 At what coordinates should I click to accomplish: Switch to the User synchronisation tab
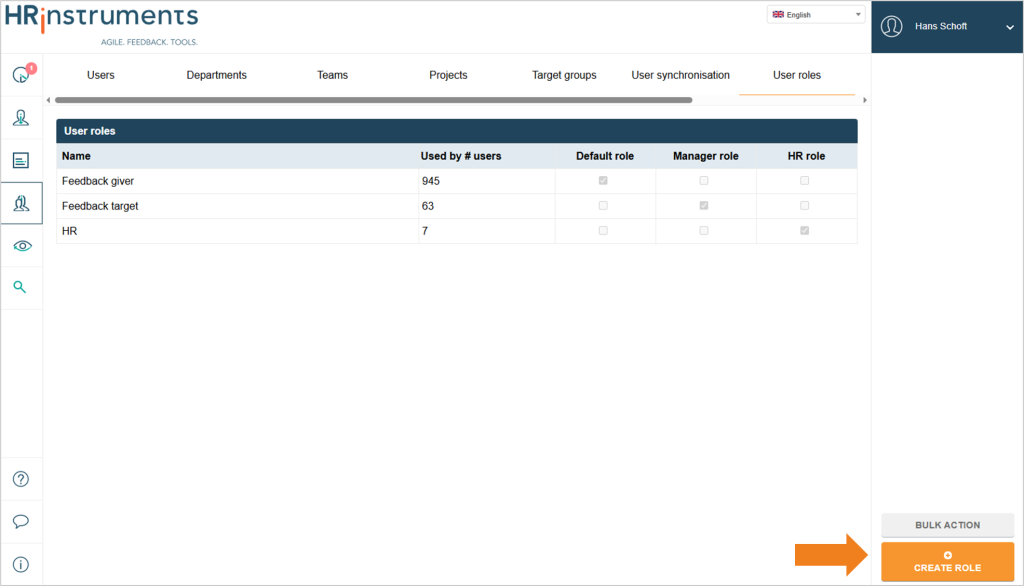coord(680,75)
